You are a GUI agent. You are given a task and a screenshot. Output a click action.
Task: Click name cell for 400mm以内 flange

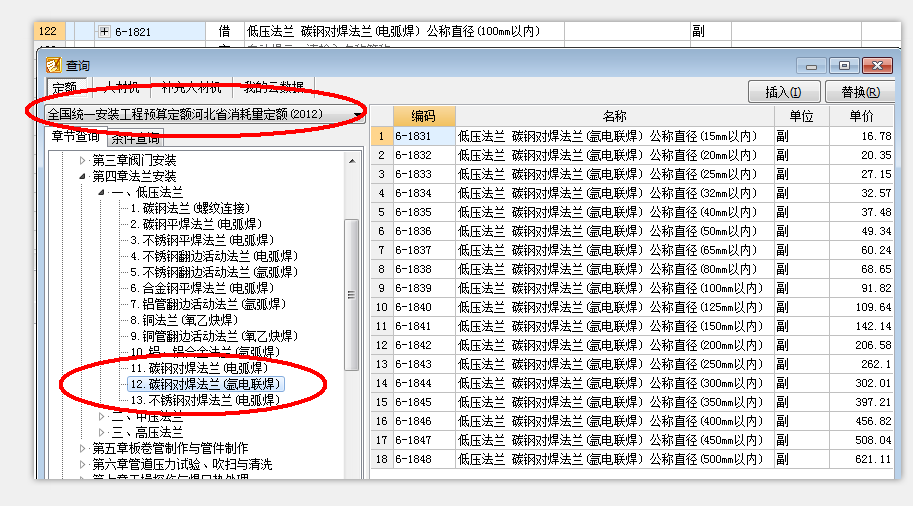click(615, 421)
